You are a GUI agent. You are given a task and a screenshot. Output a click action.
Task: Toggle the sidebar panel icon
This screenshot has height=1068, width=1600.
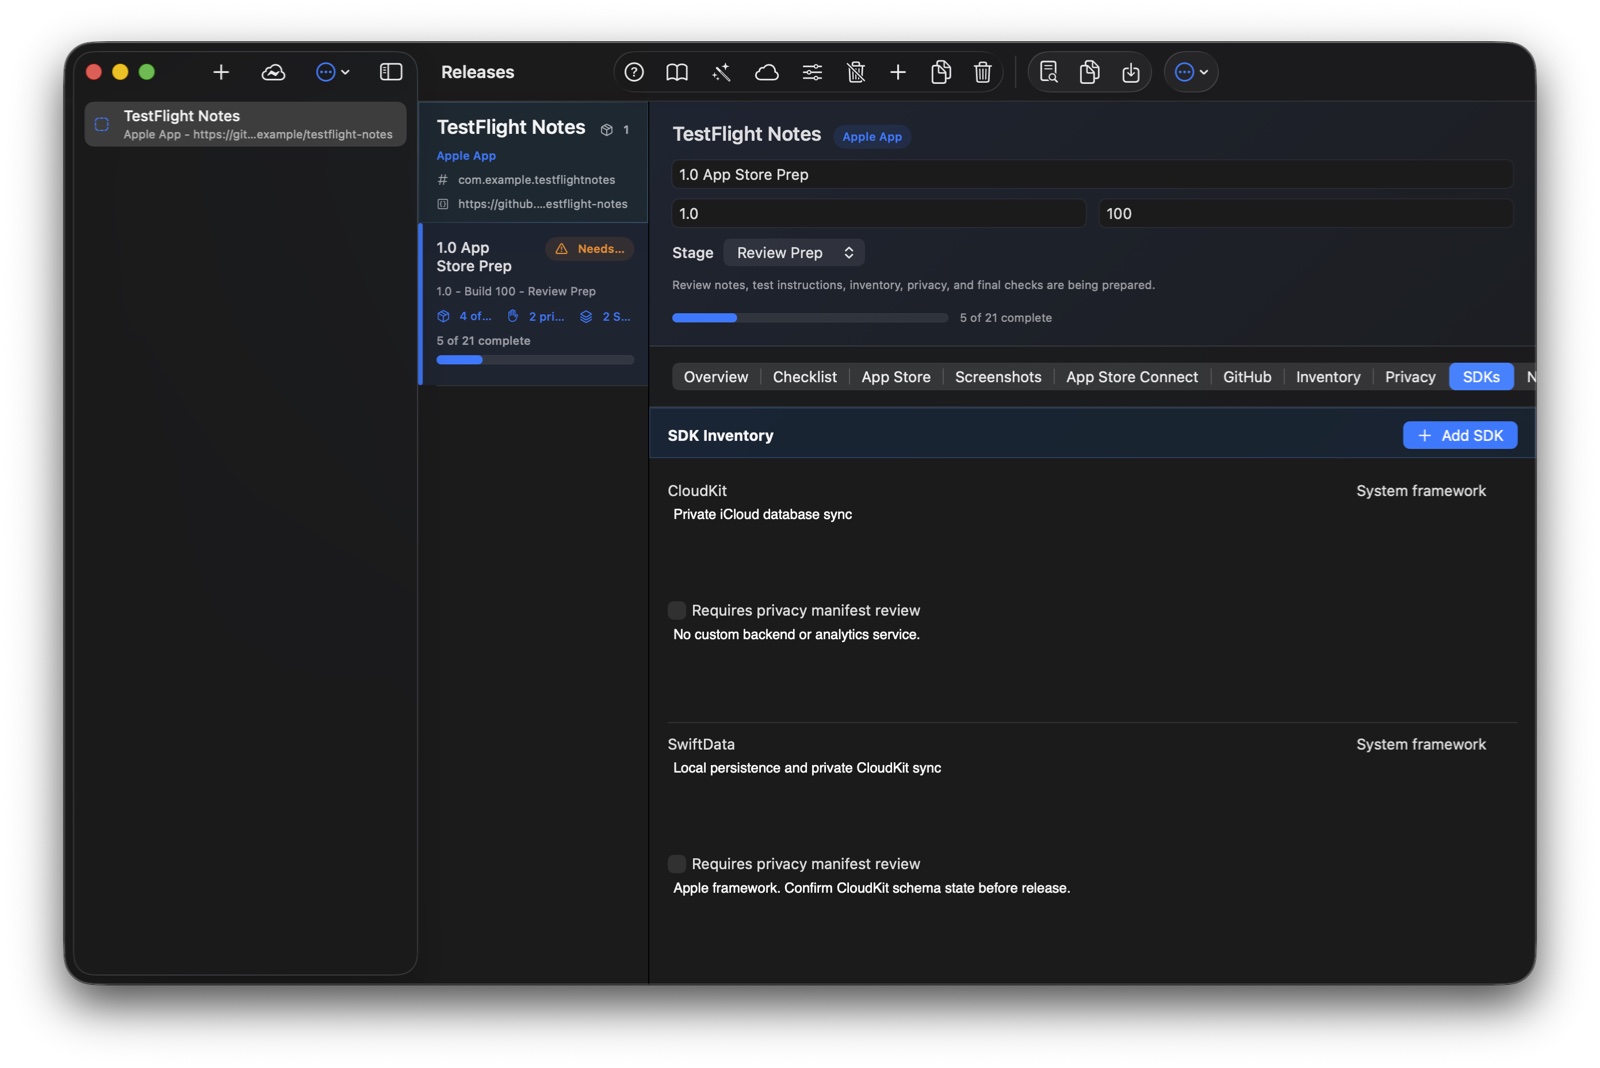[x=391, y=72]
